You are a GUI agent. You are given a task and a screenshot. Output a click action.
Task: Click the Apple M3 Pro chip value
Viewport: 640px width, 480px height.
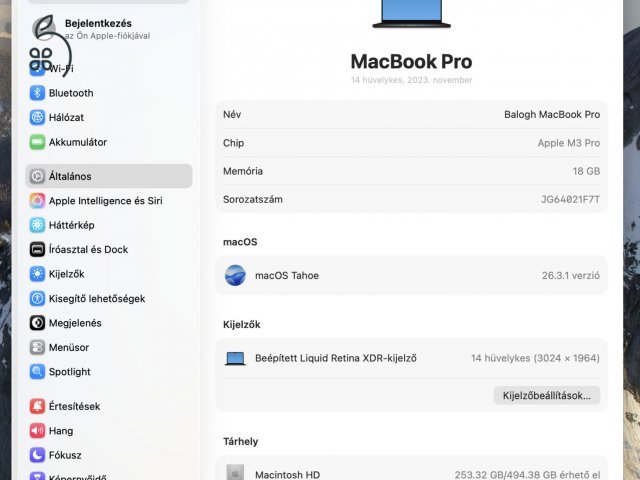pyautogui.click(x=569, y=143)
